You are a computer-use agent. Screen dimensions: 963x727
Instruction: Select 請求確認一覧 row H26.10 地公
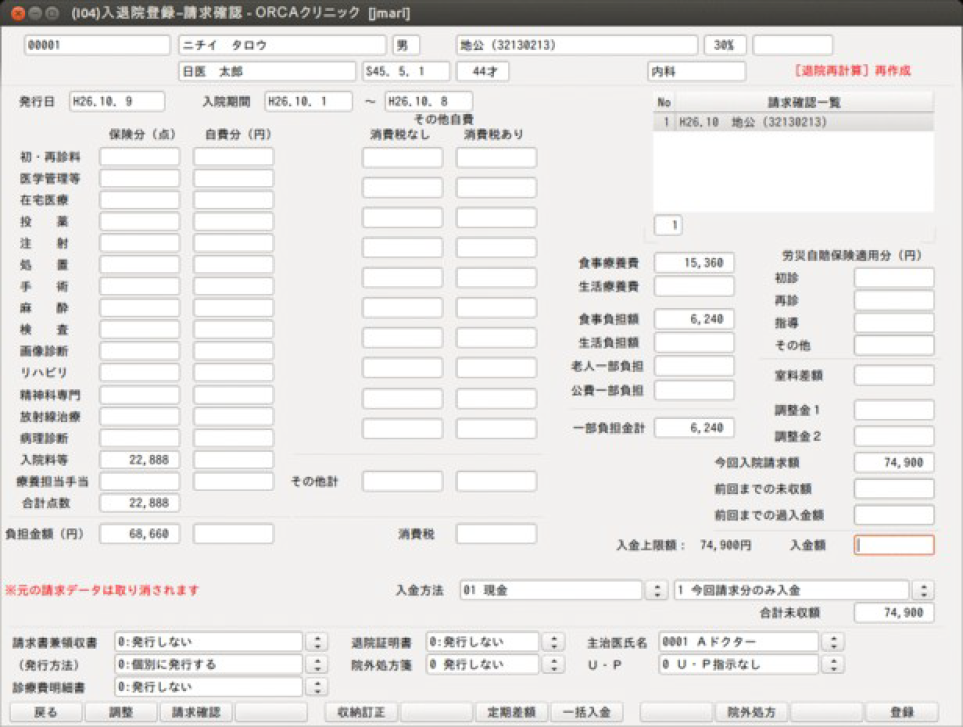click(x=793, y=122)
